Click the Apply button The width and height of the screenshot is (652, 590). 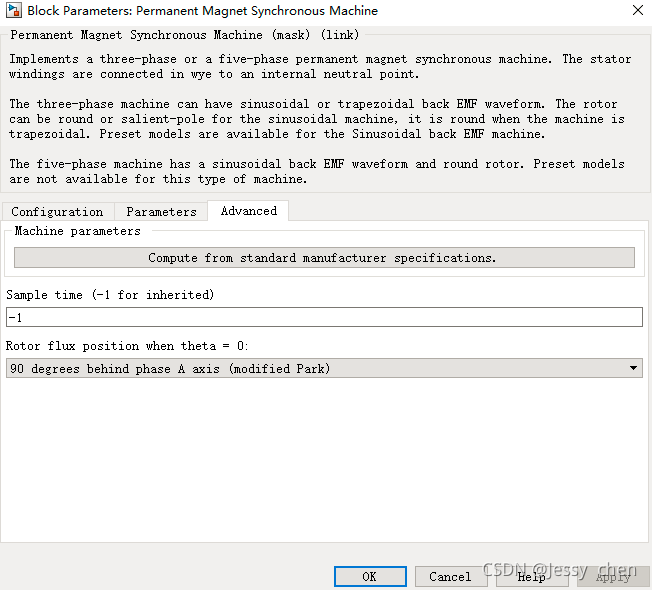(x=613, y=577)
